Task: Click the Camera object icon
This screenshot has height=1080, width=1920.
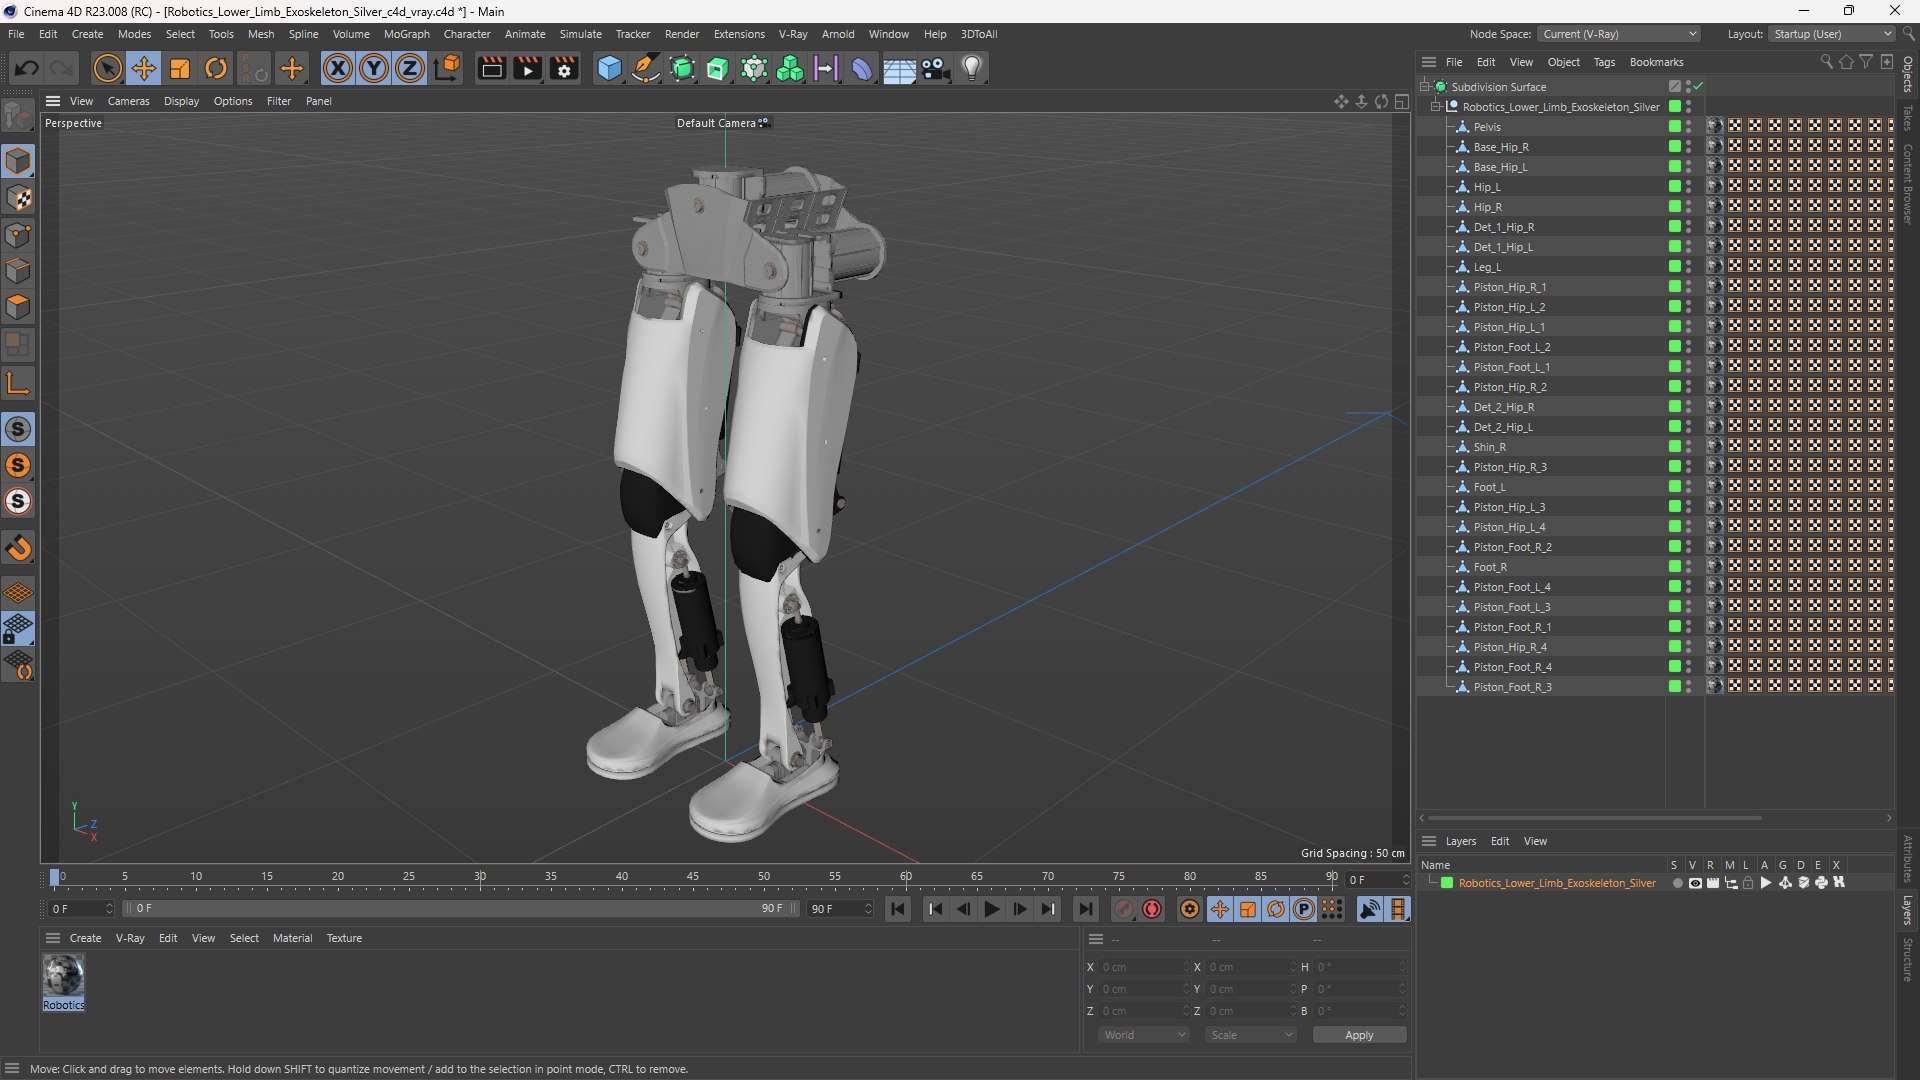Action: (x=935, y=68)
